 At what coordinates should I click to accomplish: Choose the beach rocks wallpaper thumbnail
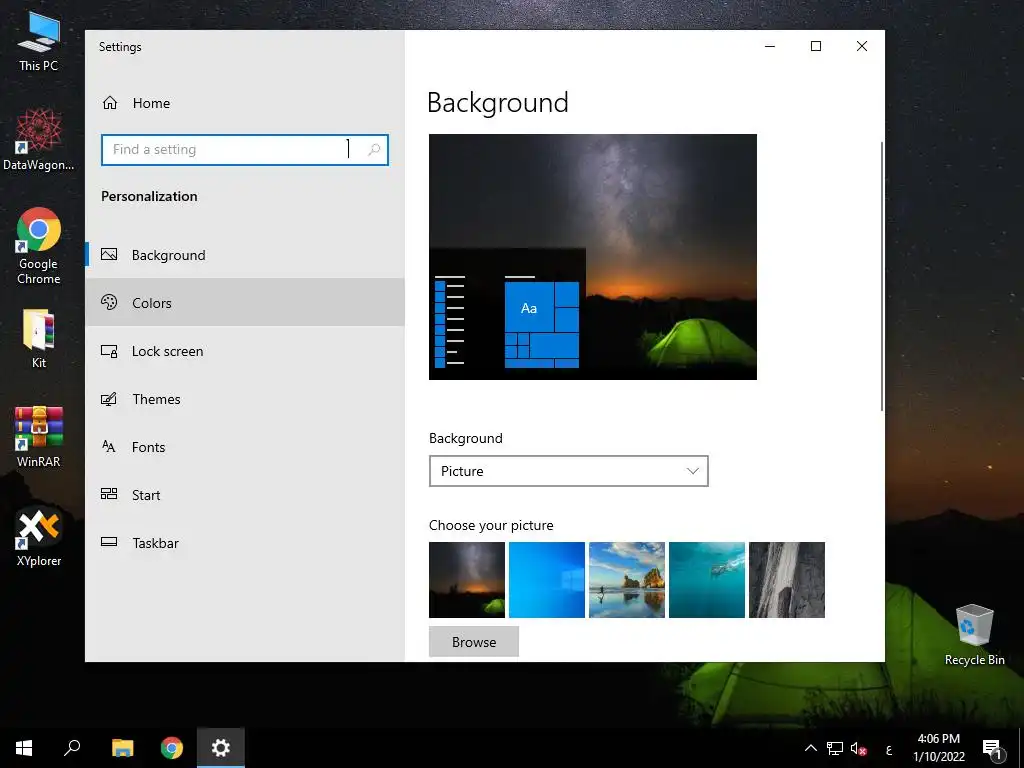(x=627, y=580)
